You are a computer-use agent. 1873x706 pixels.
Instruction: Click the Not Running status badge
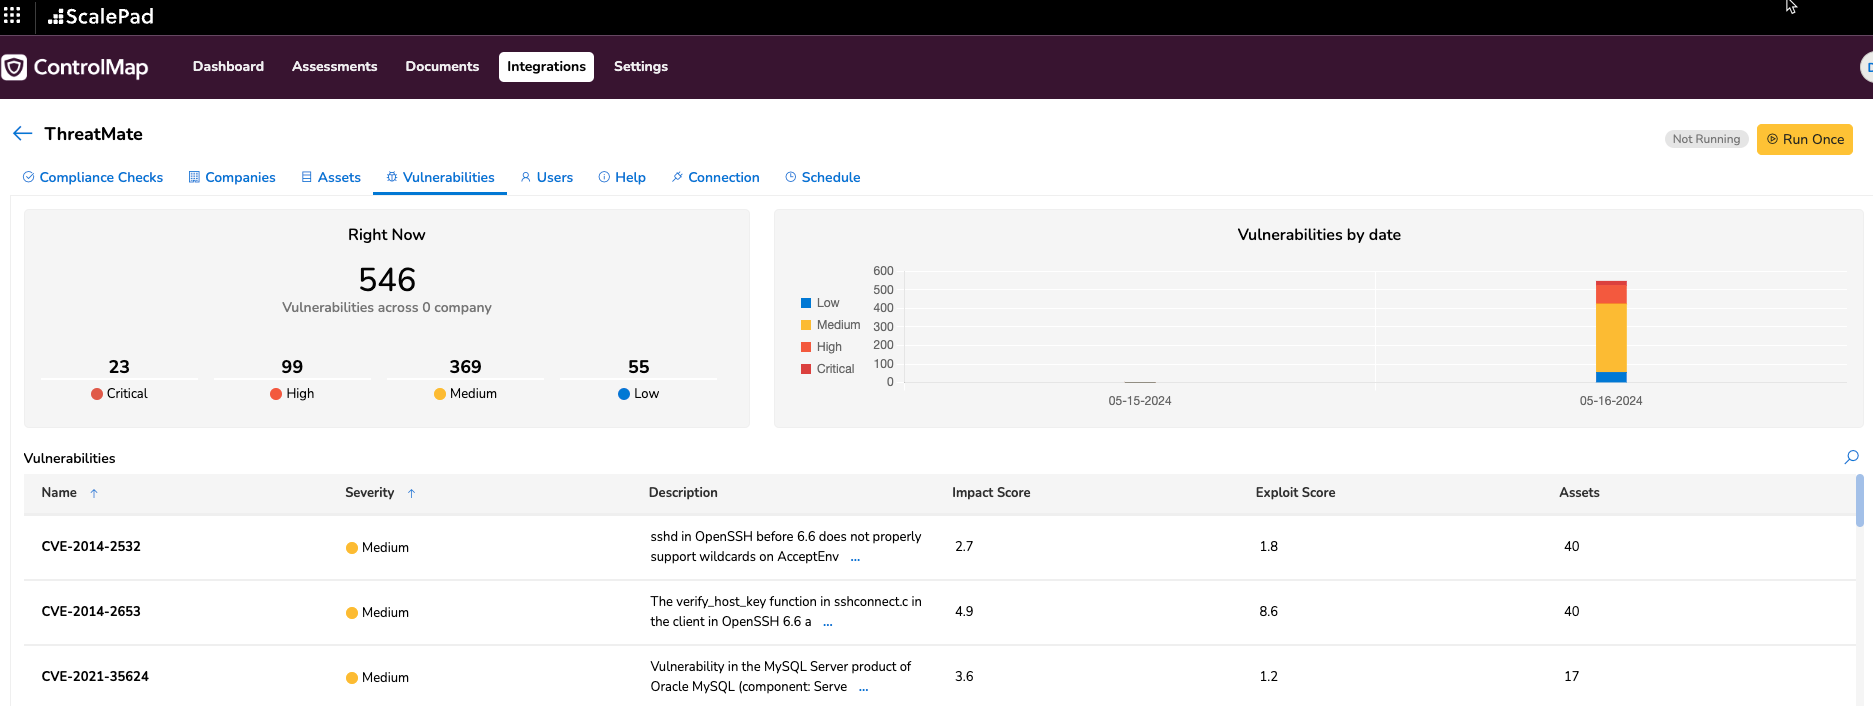click(x=1706, y=139)
